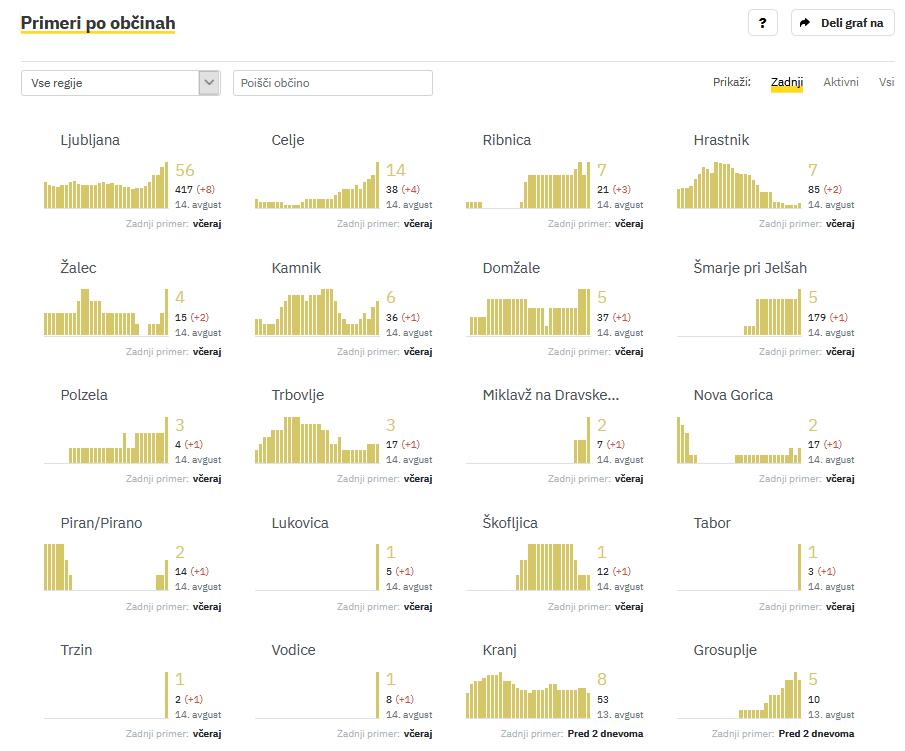Click the Škofljica bar chart
The image size is (905, 751).
[x=528, y=568]
